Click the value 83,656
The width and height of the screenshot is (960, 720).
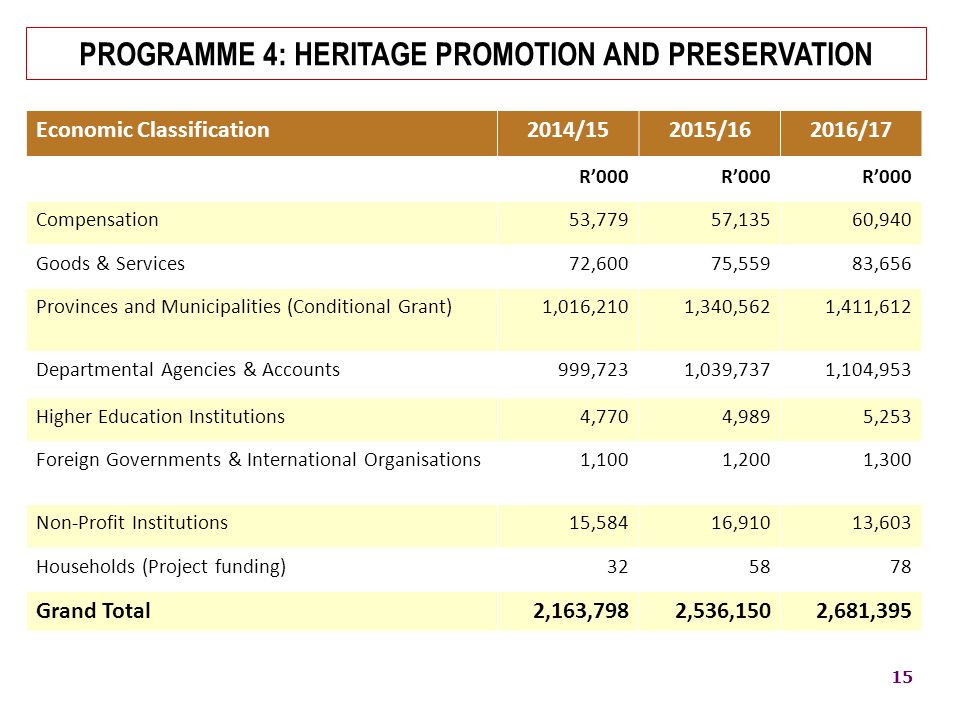point(882,264)
